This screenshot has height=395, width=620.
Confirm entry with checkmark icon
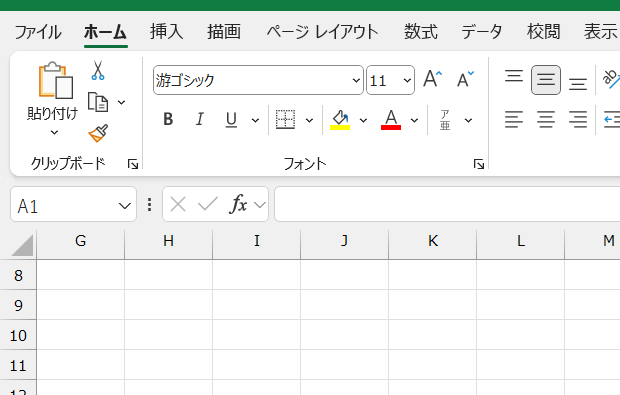click(x=208, y=204)
